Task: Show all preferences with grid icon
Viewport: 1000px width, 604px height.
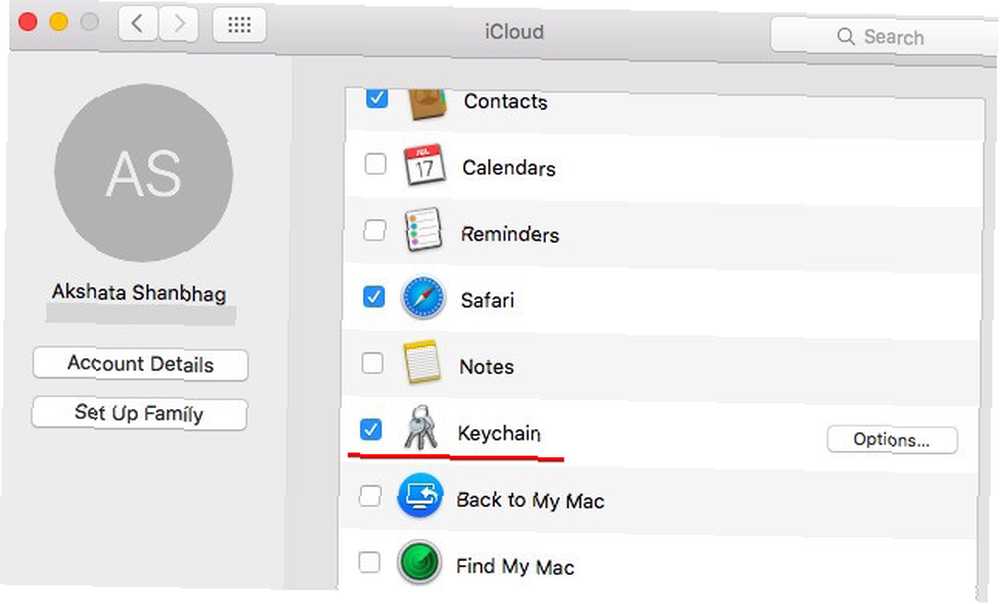Action: [239, 25]
